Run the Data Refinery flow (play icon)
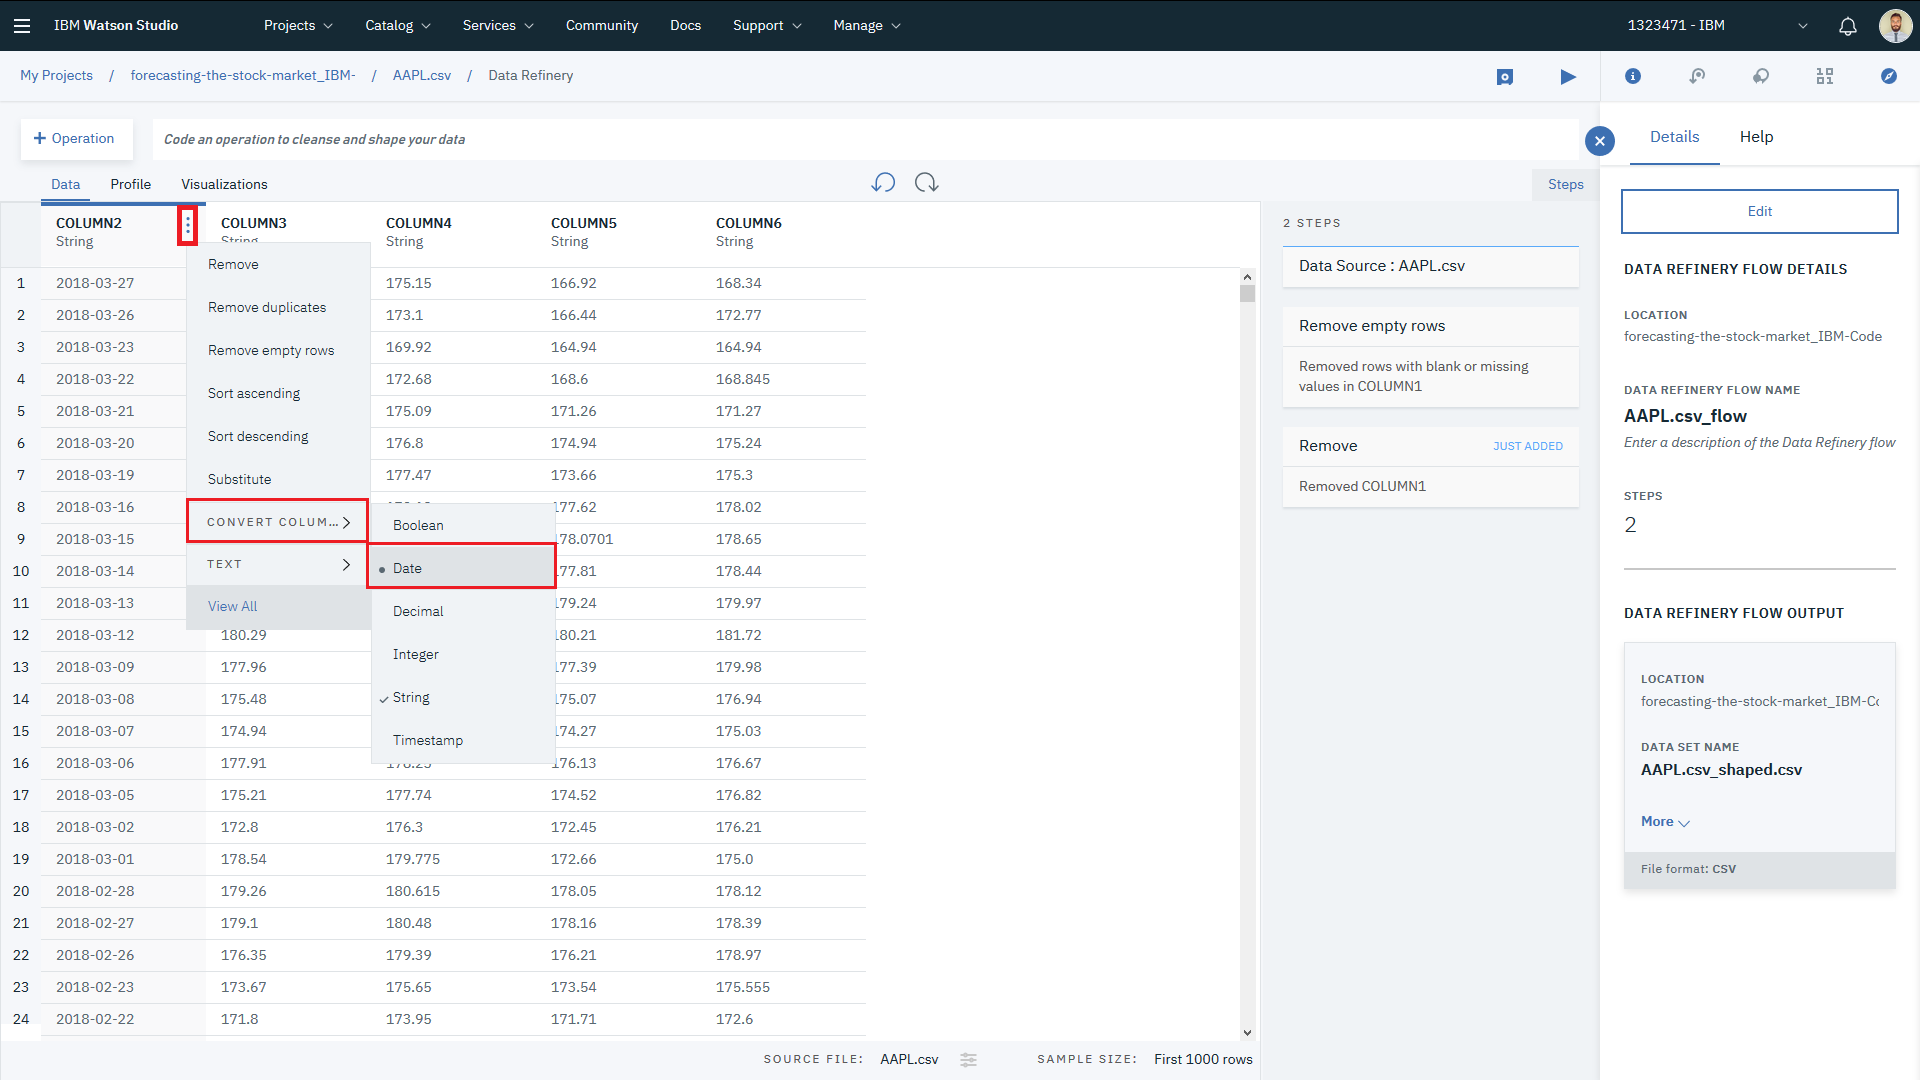The image size is (1920, 1080). click(1567, 77)
